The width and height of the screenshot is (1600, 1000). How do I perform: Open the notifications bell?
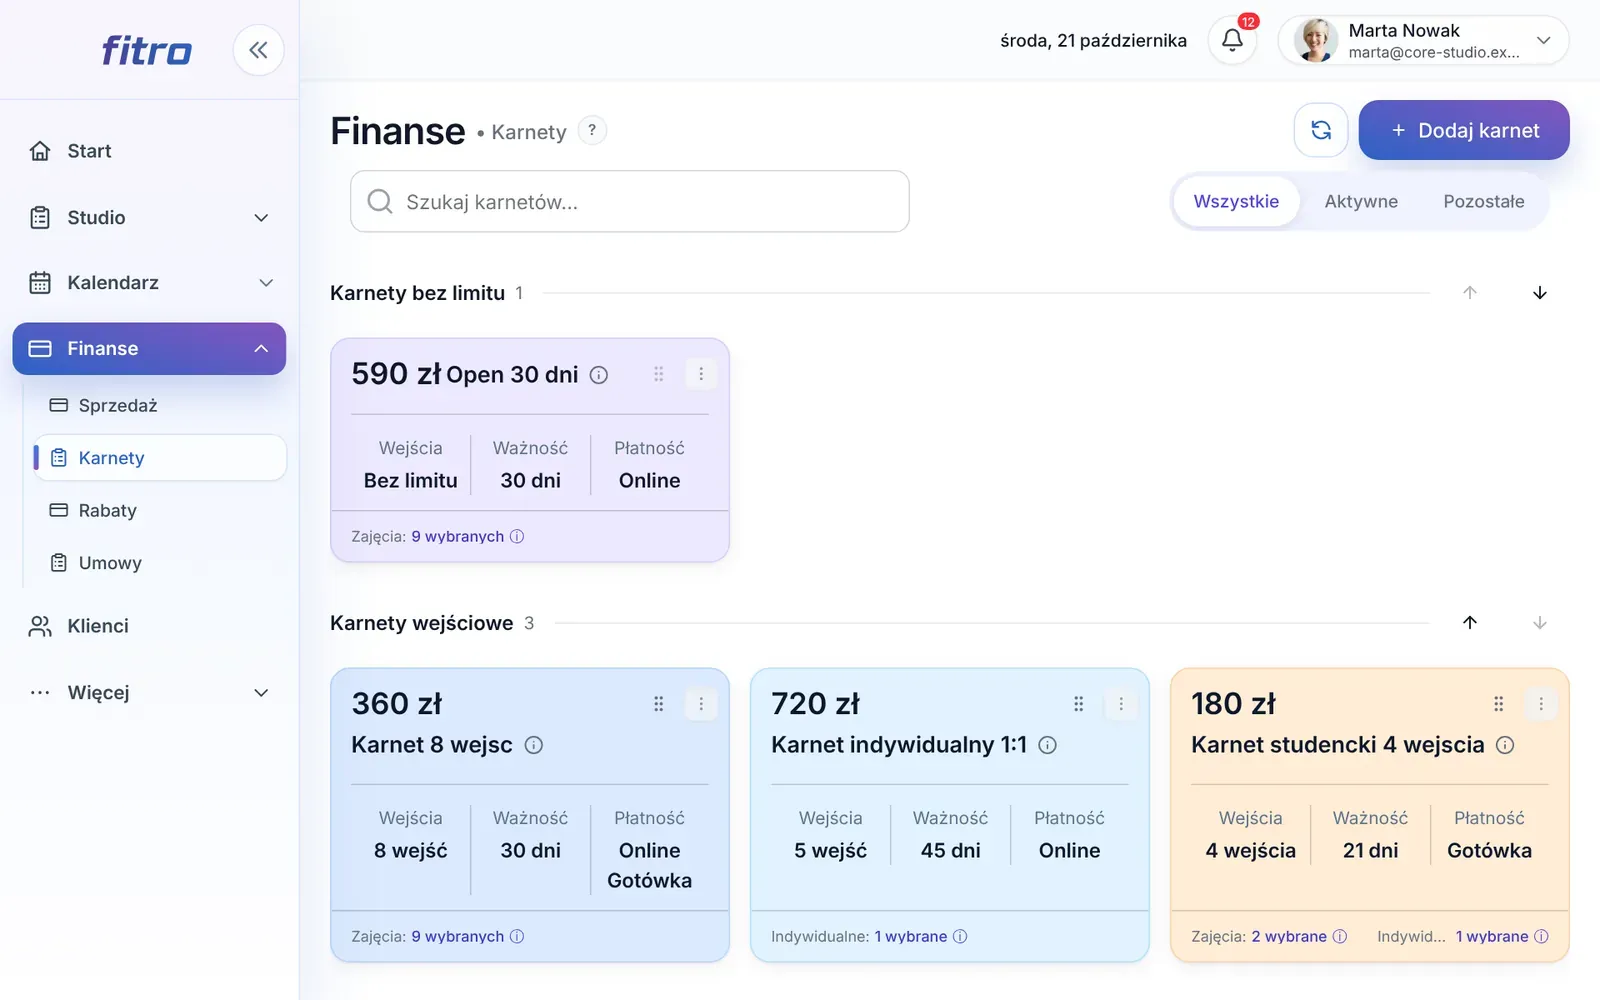pos(1232,40)
